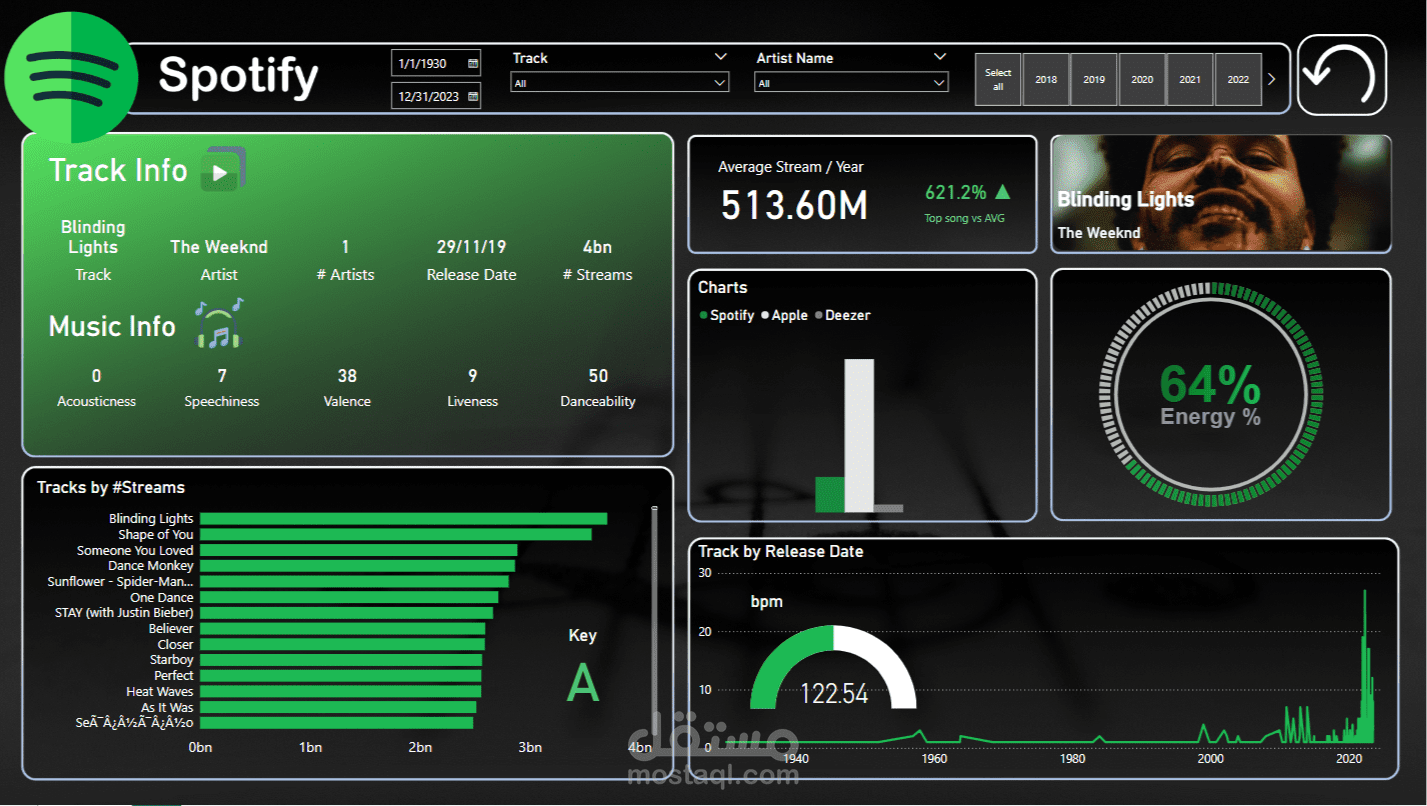Filter by year 2022
1427x806 pixels.
[x=1238, y=79]
